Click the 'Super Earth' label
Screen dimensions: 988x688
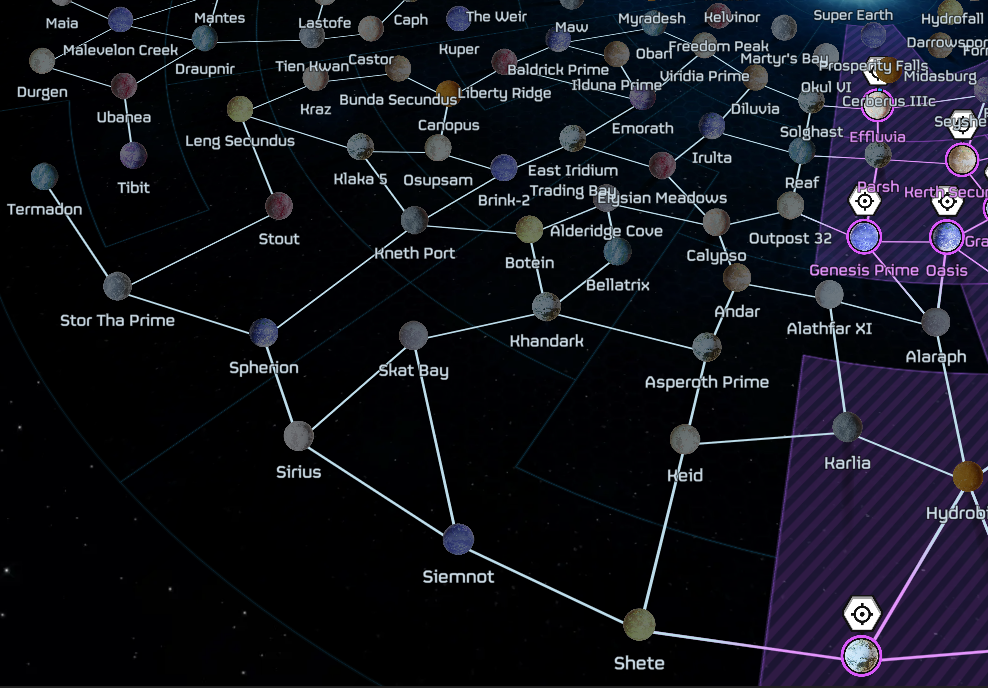tap(853, 15)
